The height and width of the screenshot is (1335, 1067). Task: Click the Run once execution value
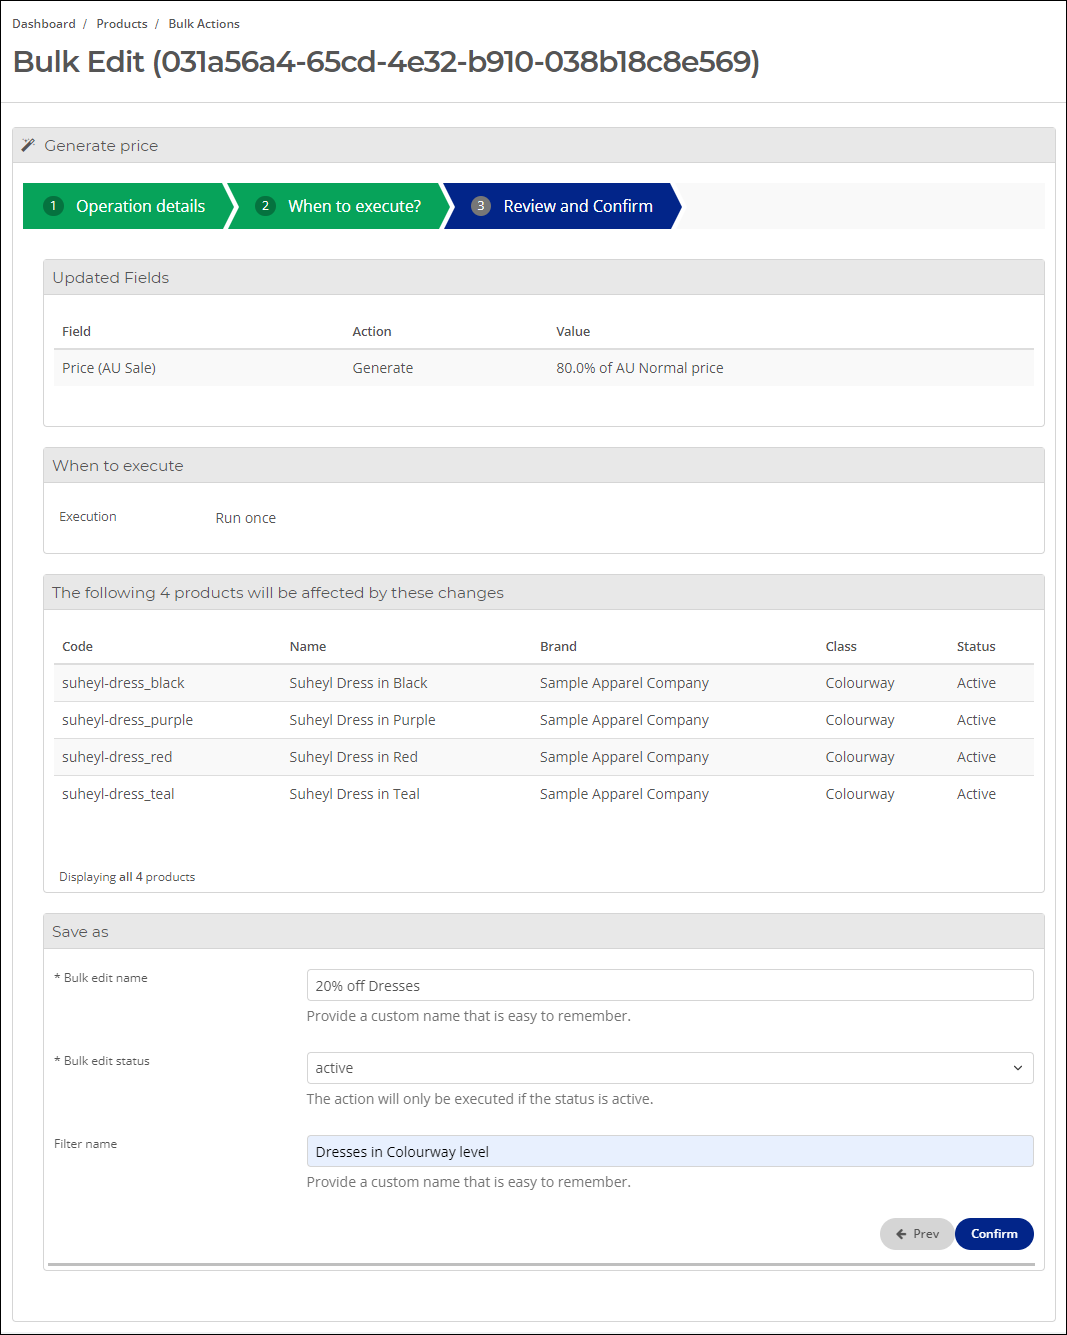245,518
